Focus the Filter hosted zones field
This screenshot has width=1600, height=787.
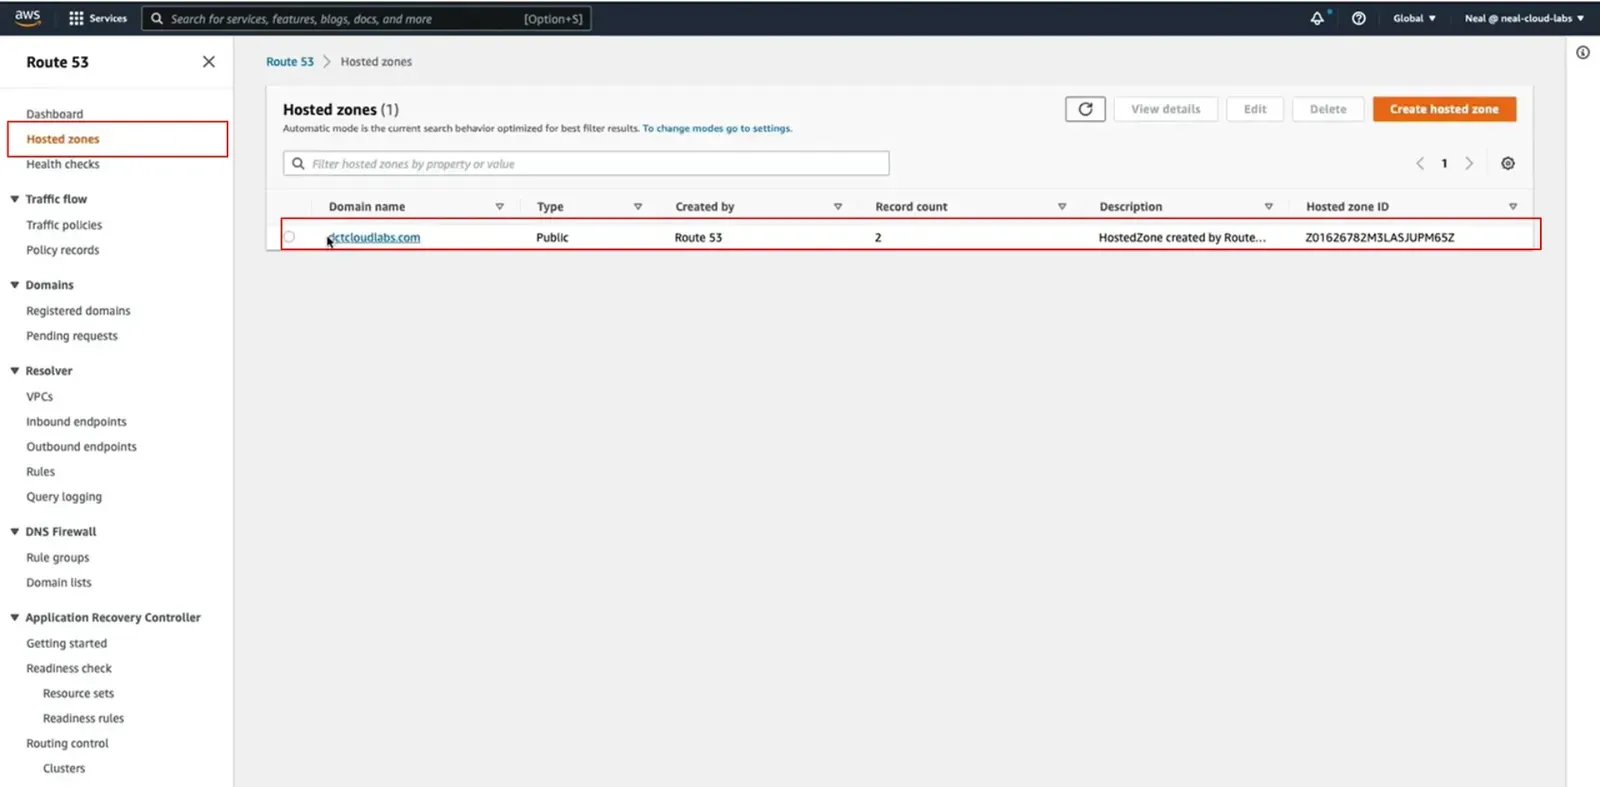pos(586,164)
